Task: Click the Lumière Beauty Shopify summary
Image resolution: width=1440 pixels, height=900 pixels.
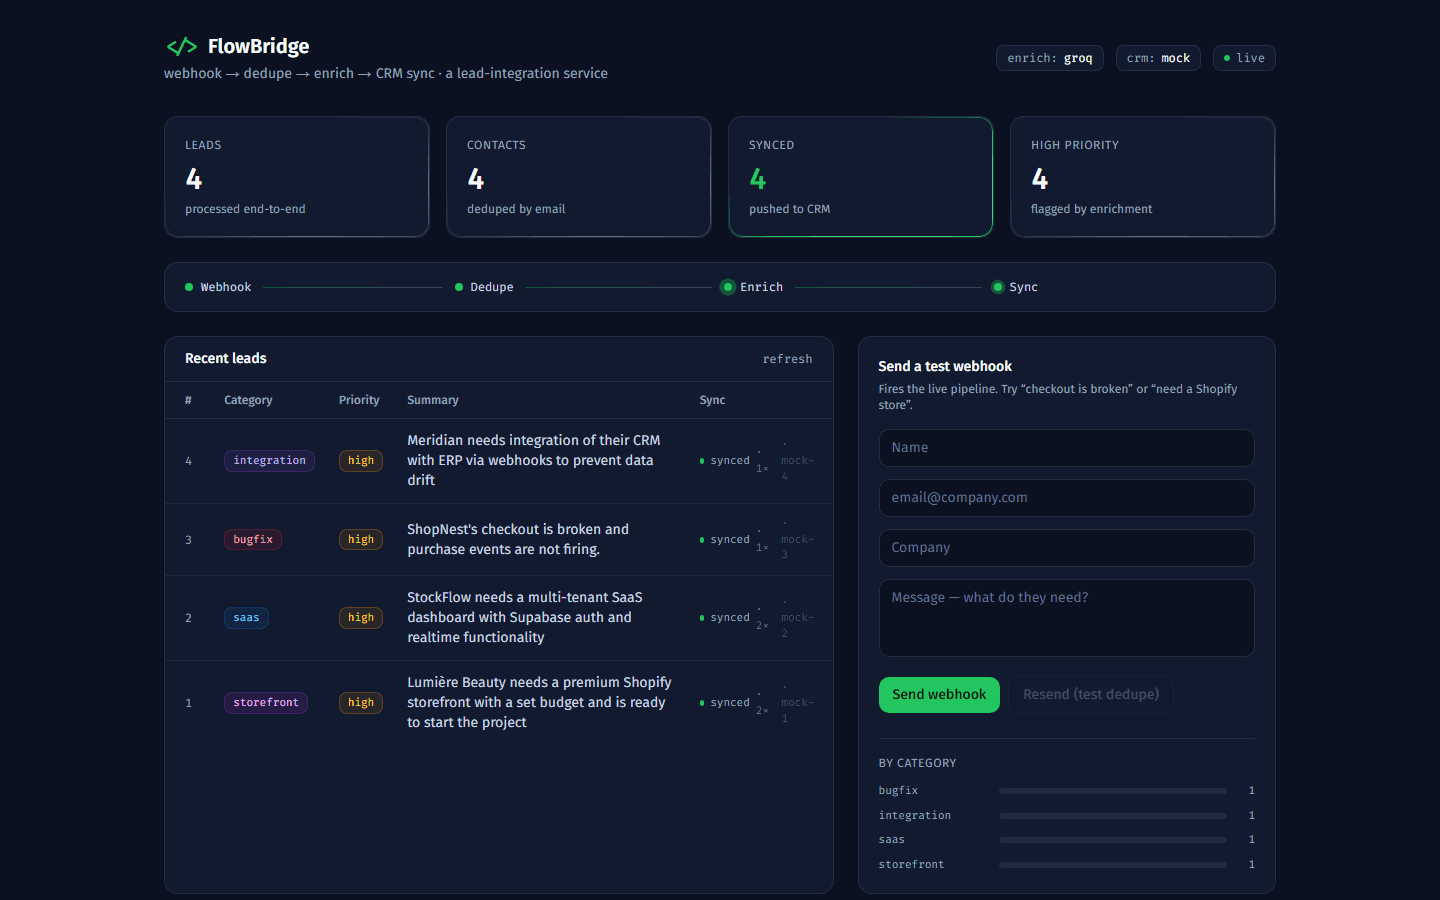Action: coord(539,703)
